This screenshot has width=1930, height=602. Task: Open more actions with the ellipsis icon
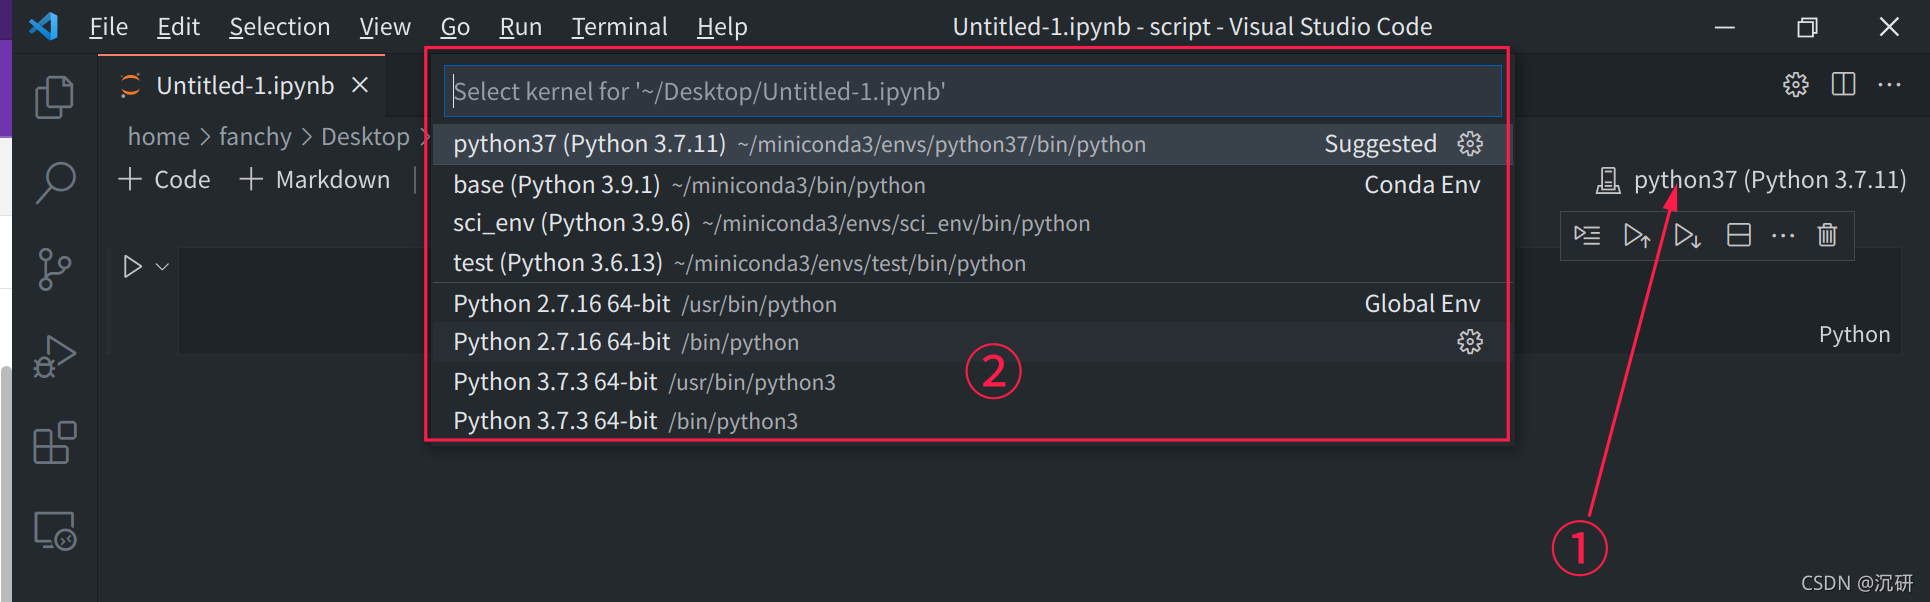click(x=1784, y=235)
